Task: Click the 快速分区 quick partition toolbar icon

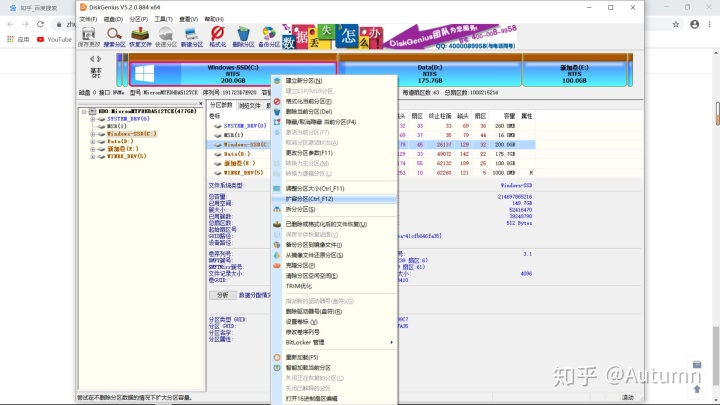Action: pyautogui.click(x=166, y=37)
